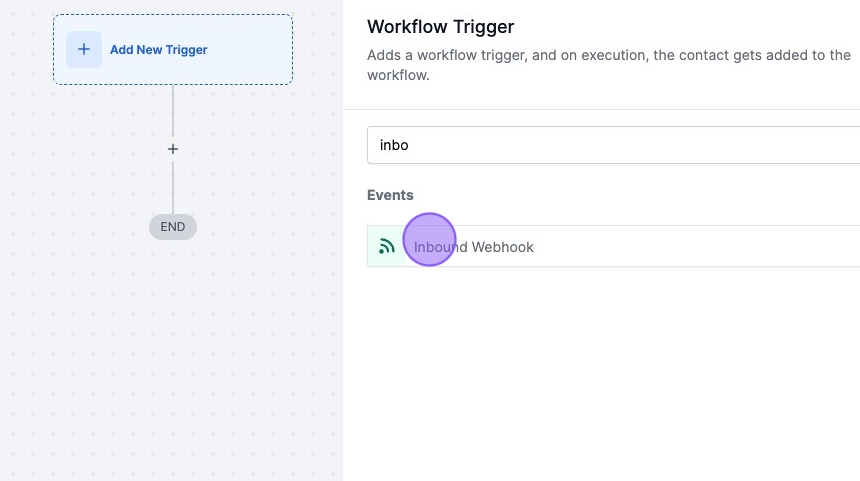The image size is (860, 481).
Task: Click the plus icon inside trigger card
Action: point(84,49)
